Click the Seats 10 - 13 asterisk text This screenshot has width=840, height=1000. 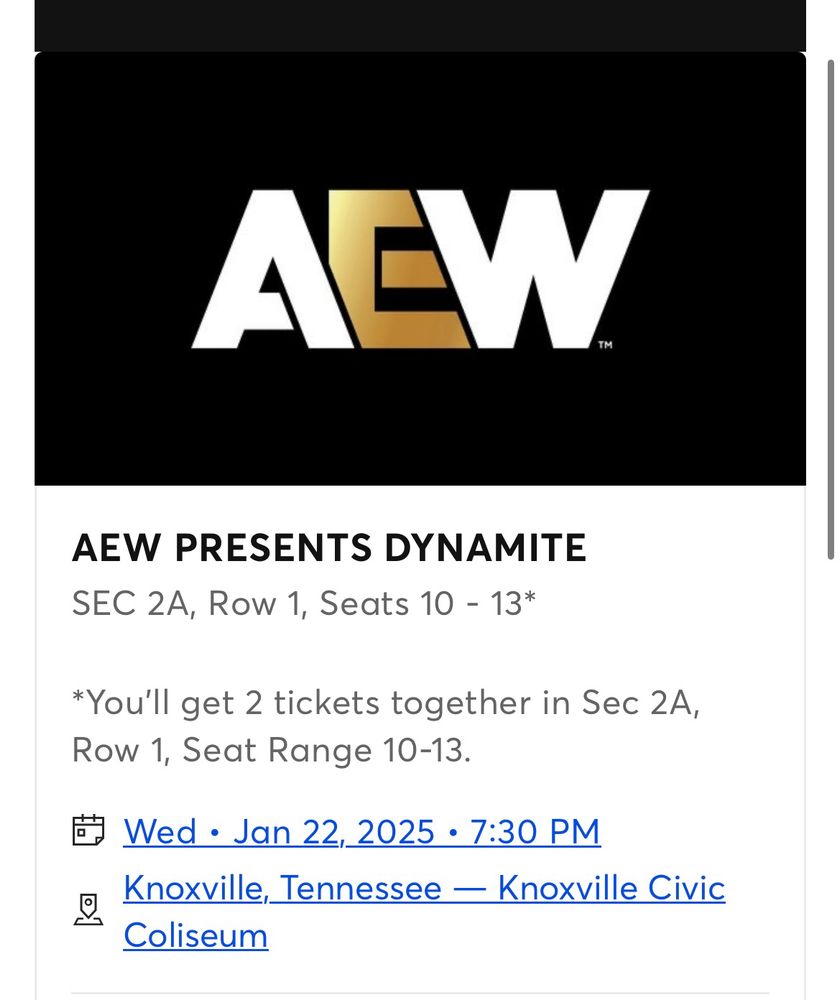point(427,603)
